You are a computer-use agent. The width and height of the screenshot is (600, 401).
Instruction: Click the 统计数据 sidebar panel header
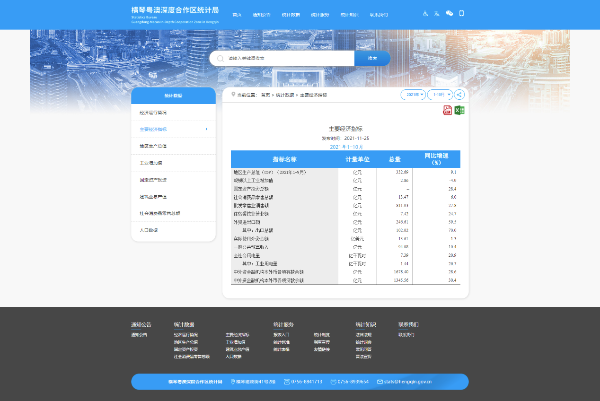click(173, 96)
